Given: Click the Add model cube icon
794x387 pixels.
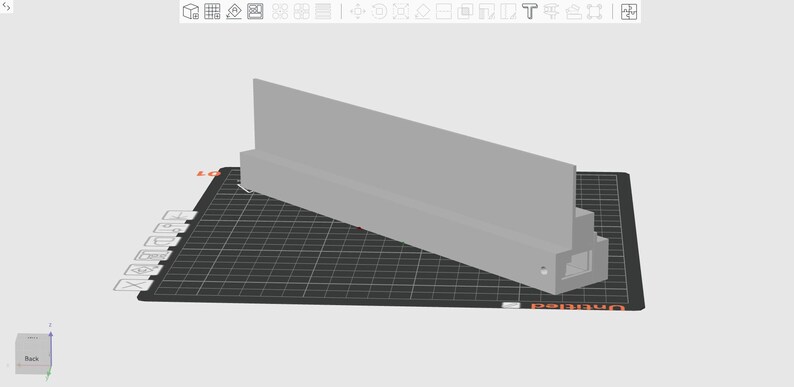Looking at the screenshot, I should 190,11.
